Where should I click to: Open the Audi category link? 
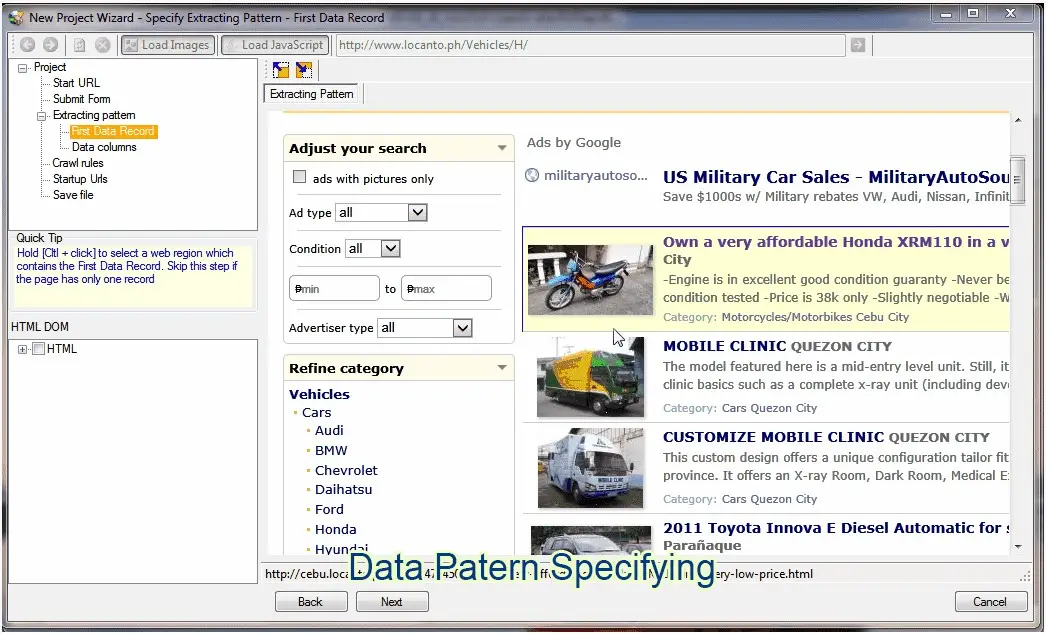[329, 430]
